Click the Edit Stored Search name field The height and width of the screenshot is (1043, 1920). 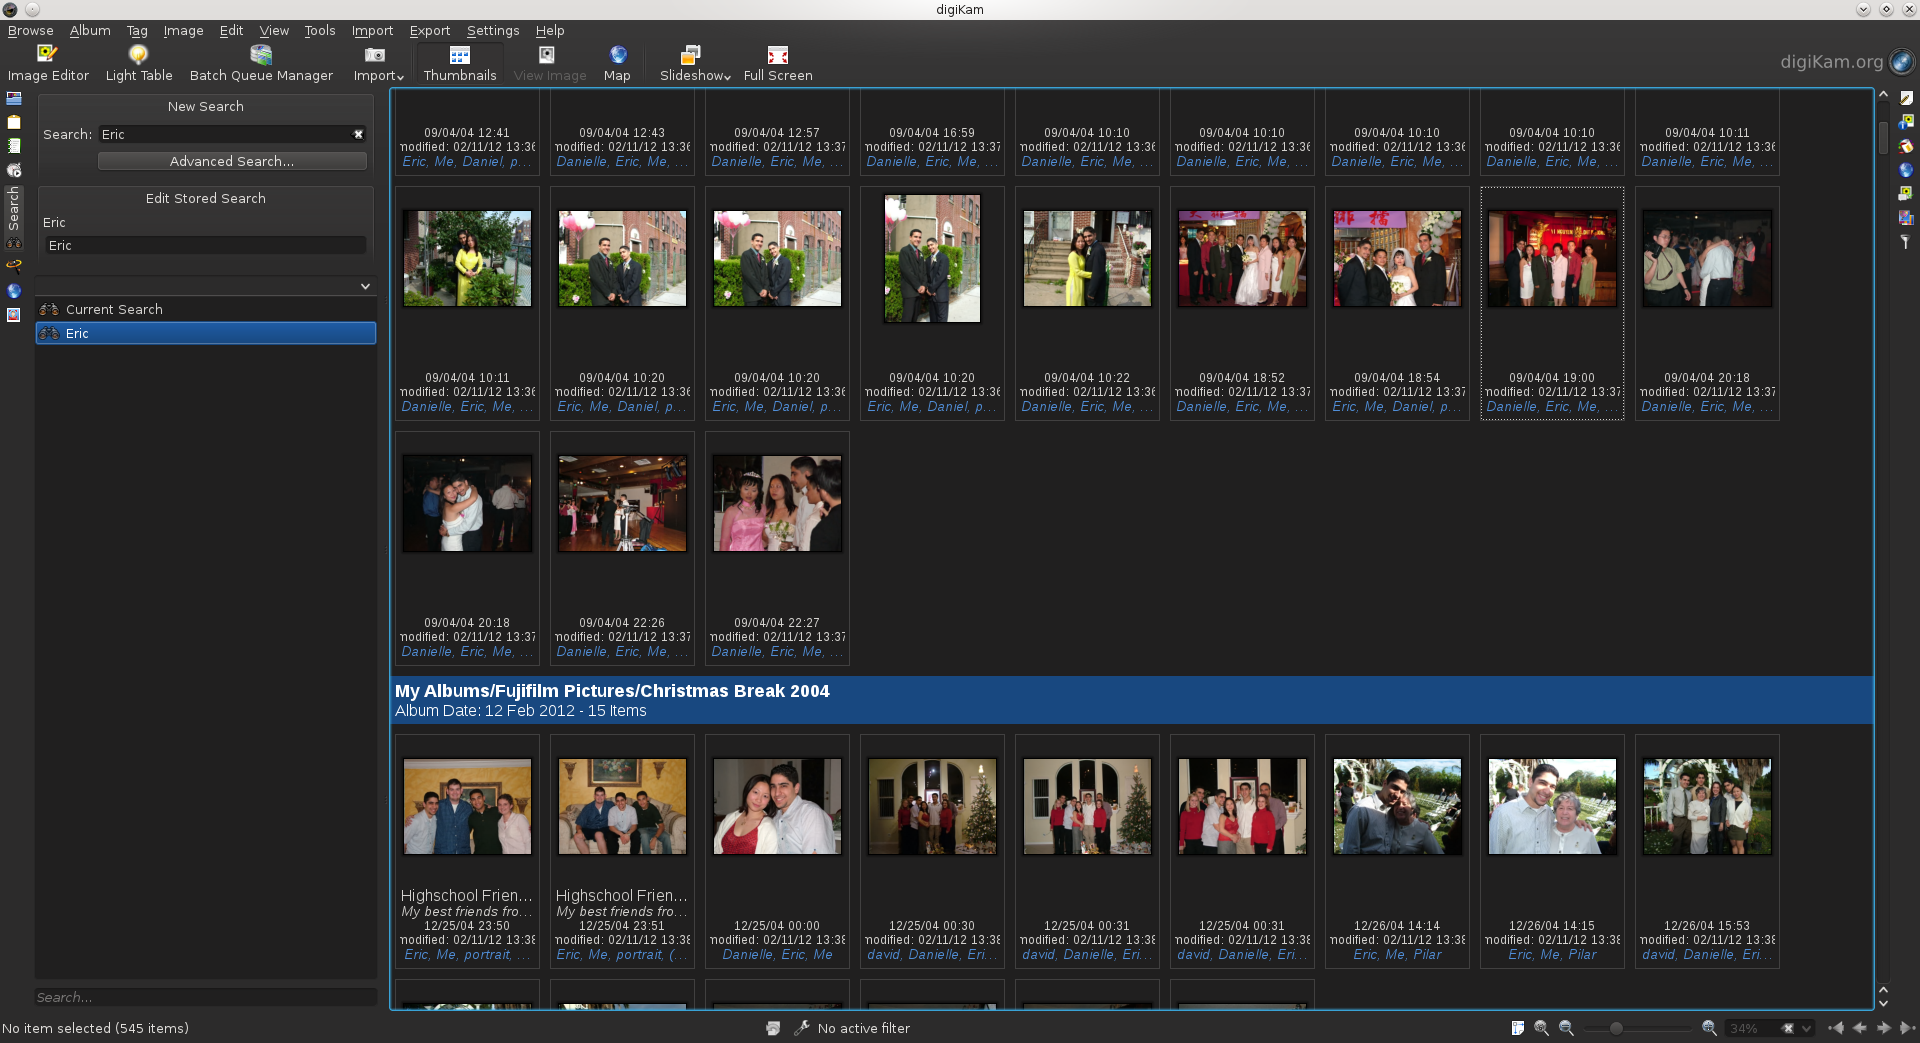point(206,245)
